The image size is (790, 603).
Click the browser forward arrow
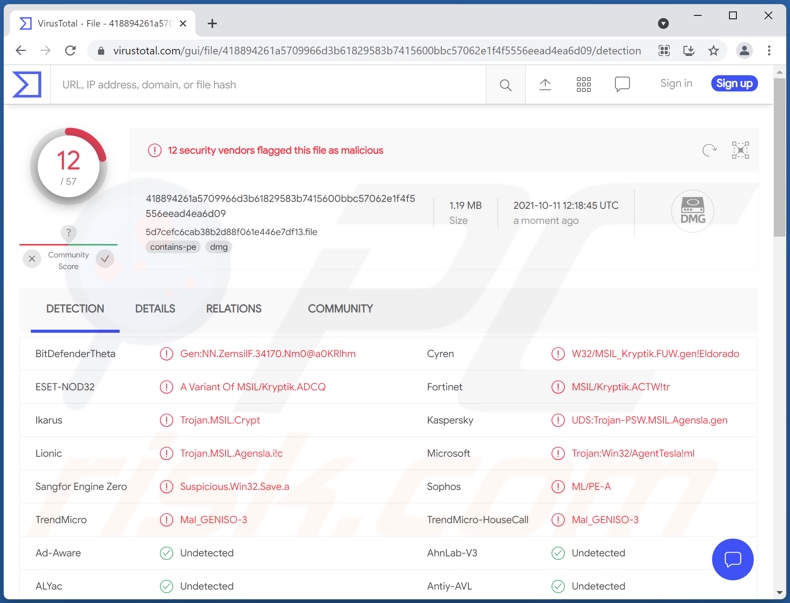coord(45,50)
